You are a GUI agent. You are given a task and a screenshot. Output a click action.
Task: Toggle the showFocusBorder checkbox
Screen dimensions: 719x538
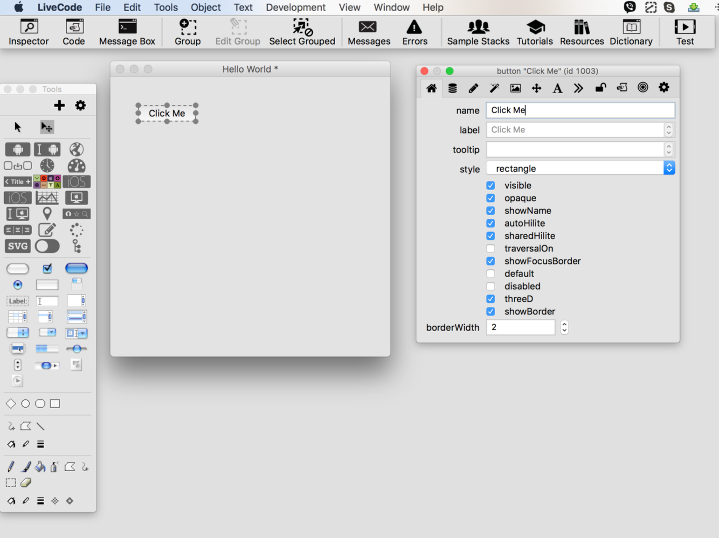coord(491,261)
